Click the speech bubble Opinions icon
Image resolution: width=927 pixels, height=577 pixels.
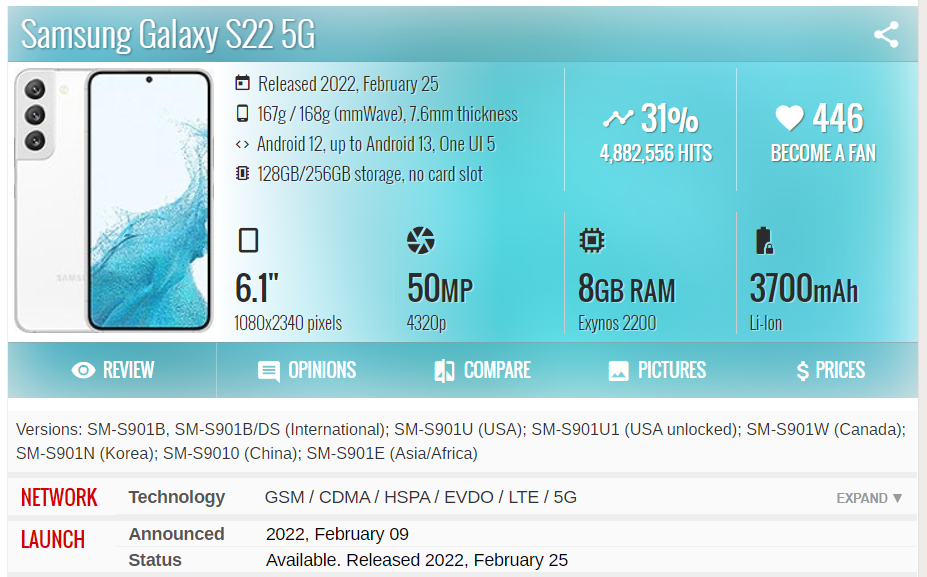pos(269,371)
